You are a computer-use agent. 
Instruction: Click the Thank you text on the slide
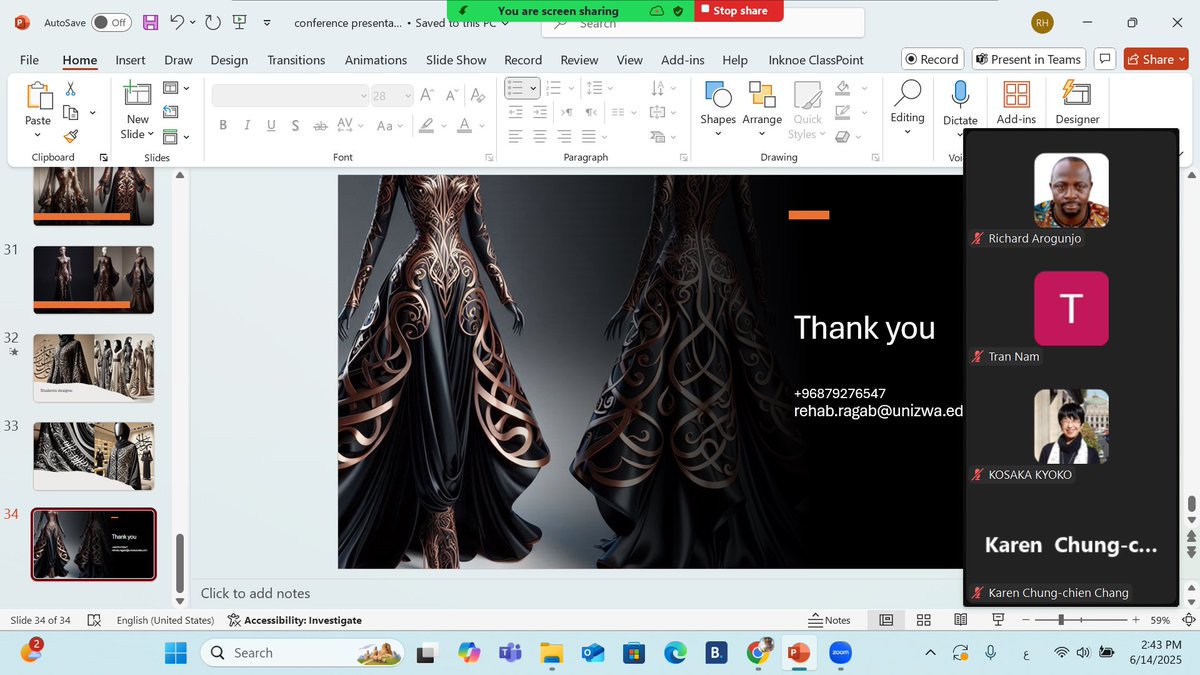pyautogui.click(x=864, y=328)
